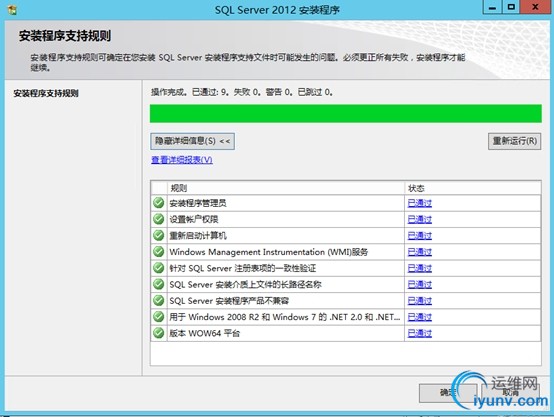Select 安装程序支持规则 step in left pane
554x417 pixels.
pyautogui.click(x=46, y=94)
